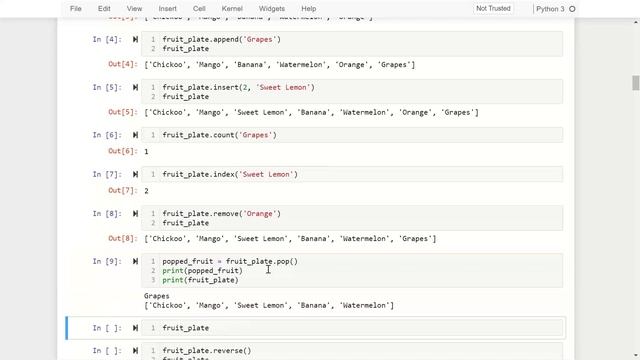Viewport: 640px width, 360px height.
Task: Click the print(popped_fruit) line in cell 9
Action: [x=202, y=271]
